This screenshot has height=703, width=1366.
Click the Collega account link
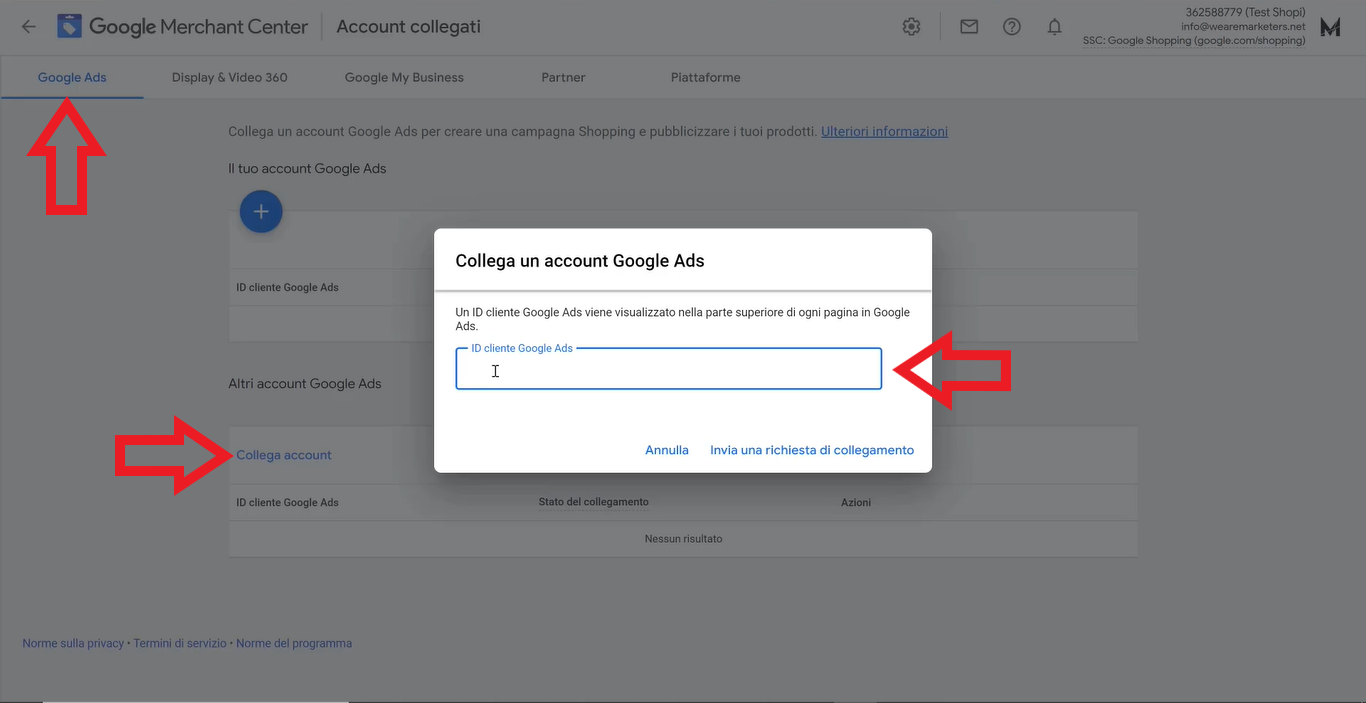click(284, 455)
